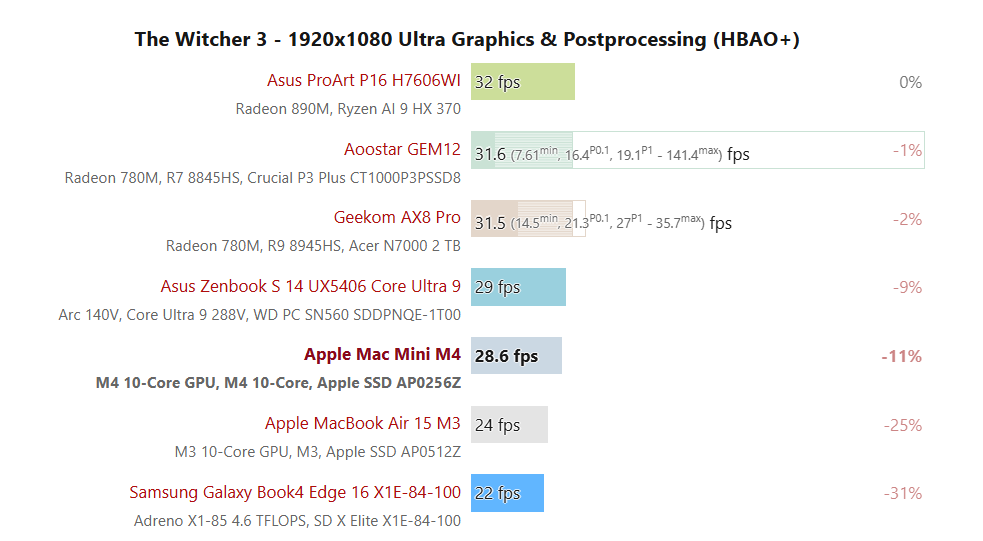Click the Geekom AX8 Pro link
983x541 pixels.
point(397,218)
